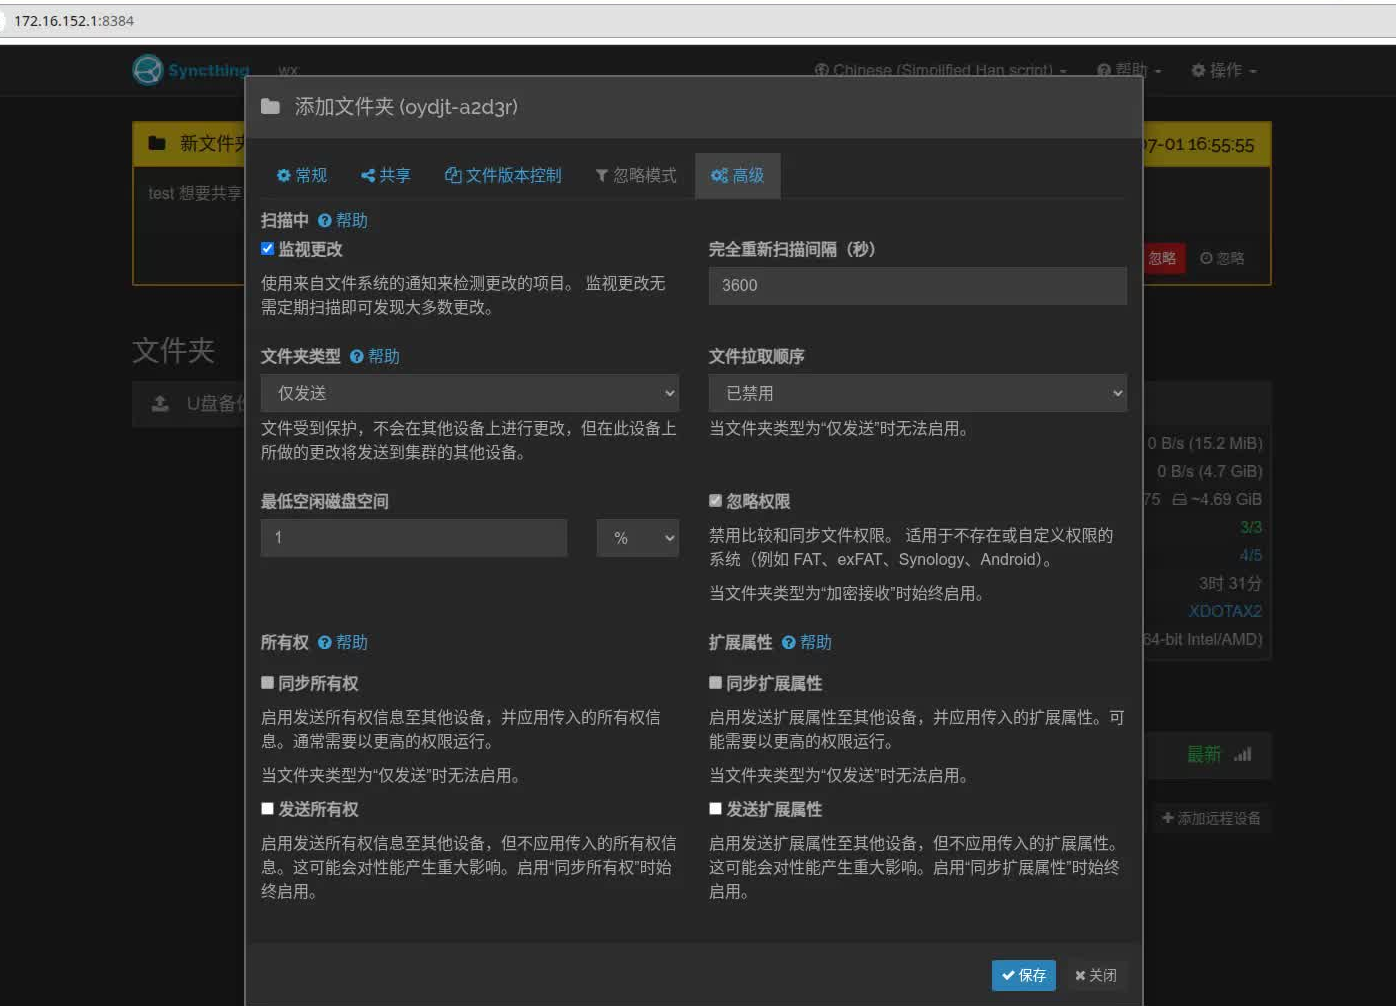Open 帮助 link next to 所有权
This screenshot has height=1006, width=1396.
(x=343, y=642)
